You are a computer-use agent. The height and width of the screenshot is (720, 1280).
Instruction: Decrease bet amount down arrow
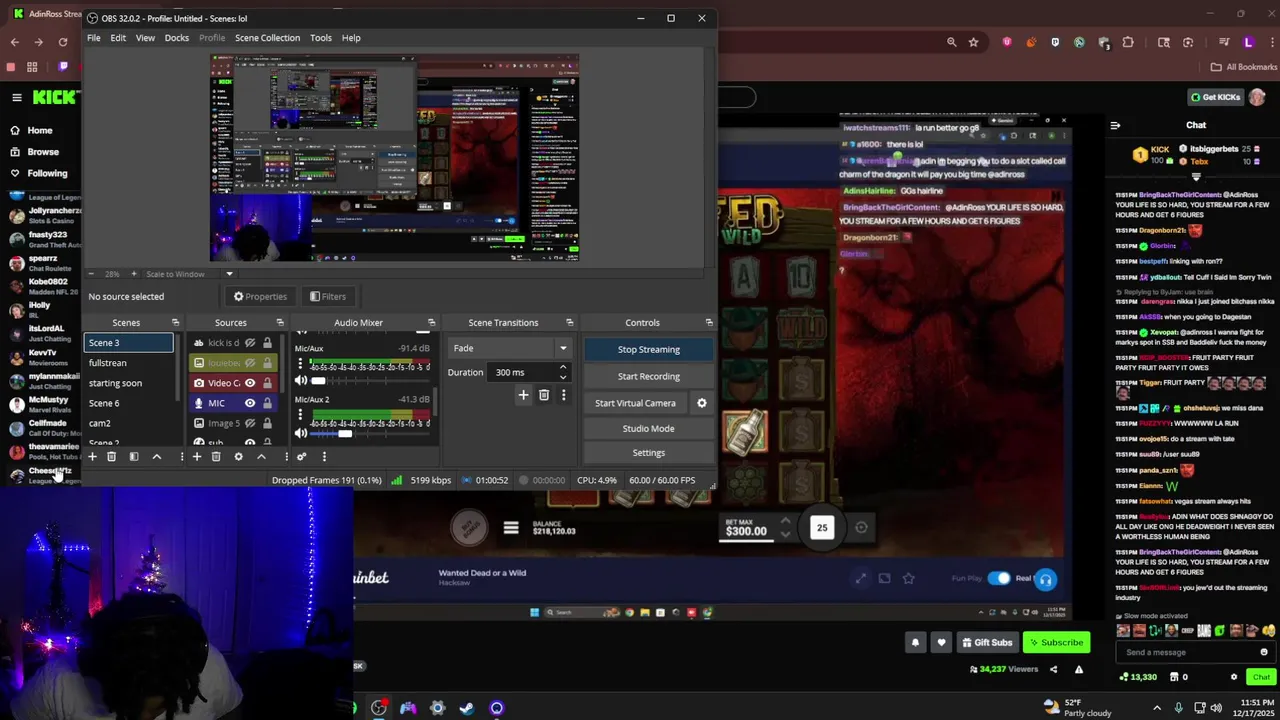[x=785, y=534]
